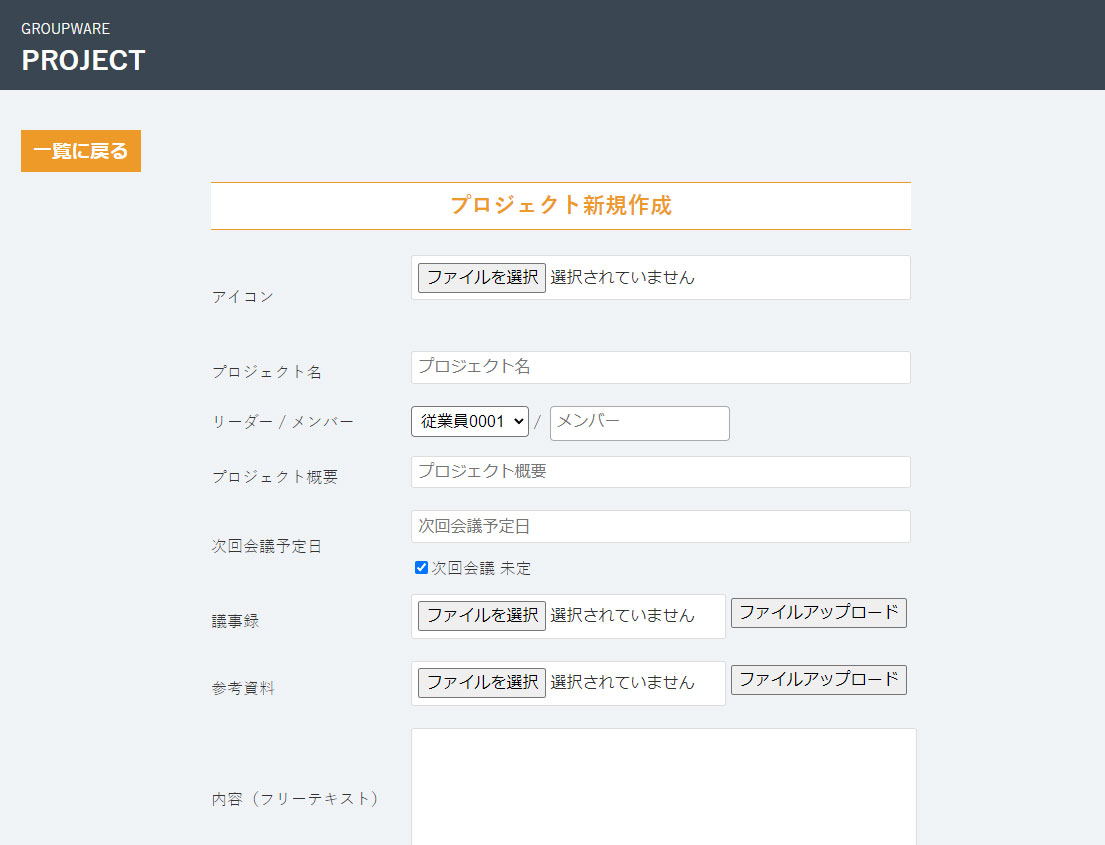Click 選択されていません text in 参考資料 row
1105x845 pixels.
[x=622, y=682]
